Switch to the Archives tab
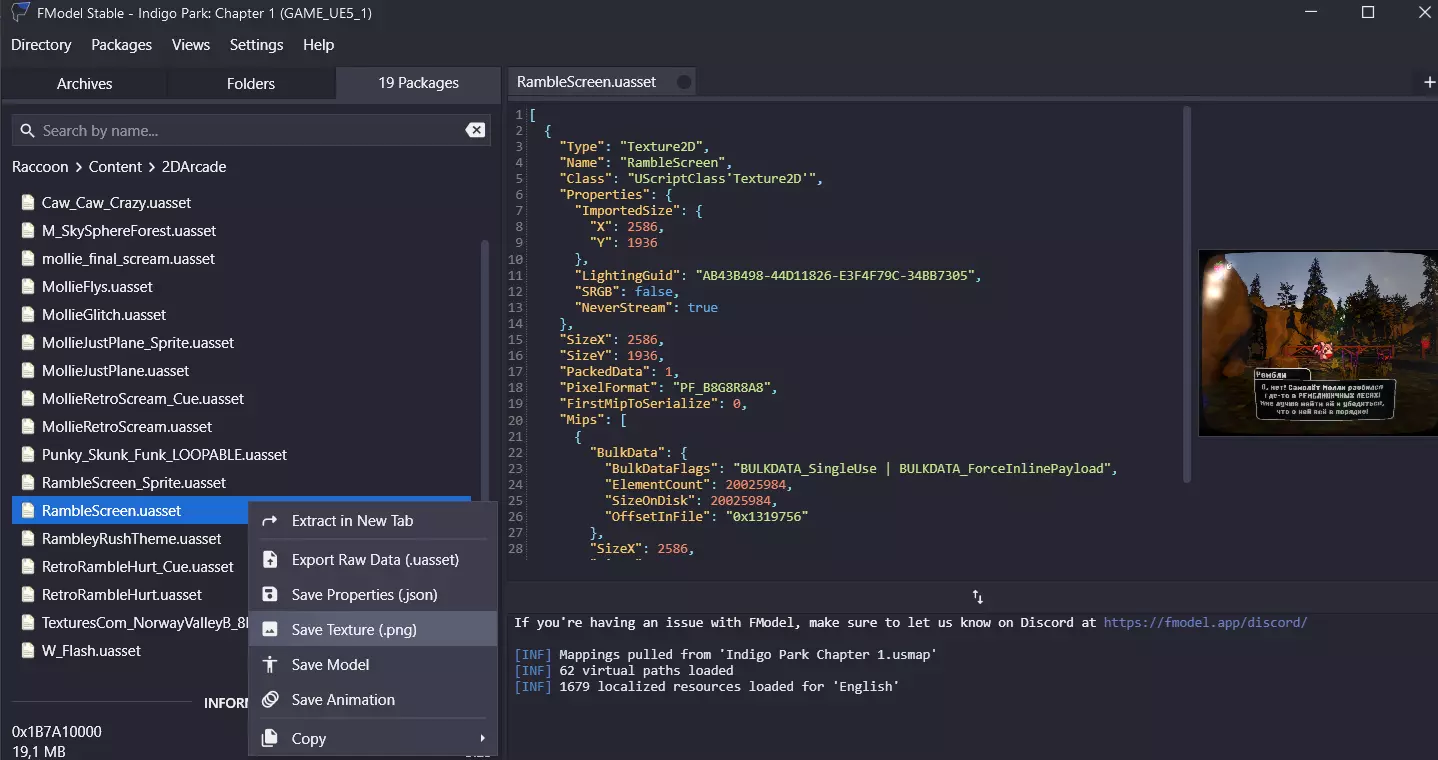The height and width of the screenshot is (760, 1438). click(x=84, y=84)
